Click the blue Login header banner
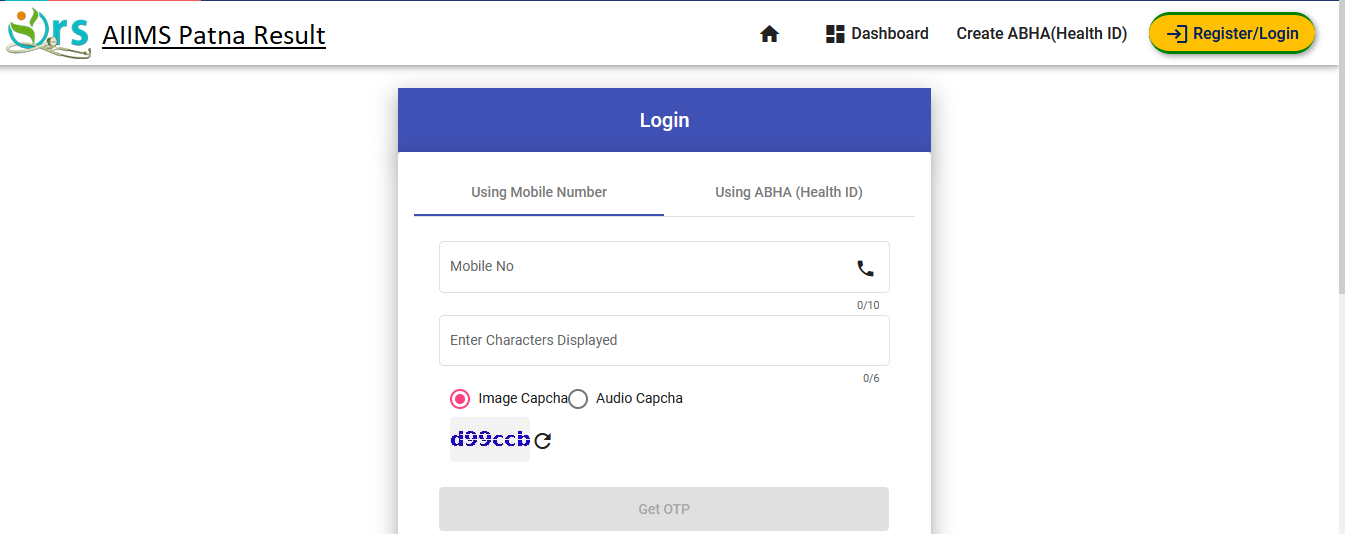 tap(664, 120)
